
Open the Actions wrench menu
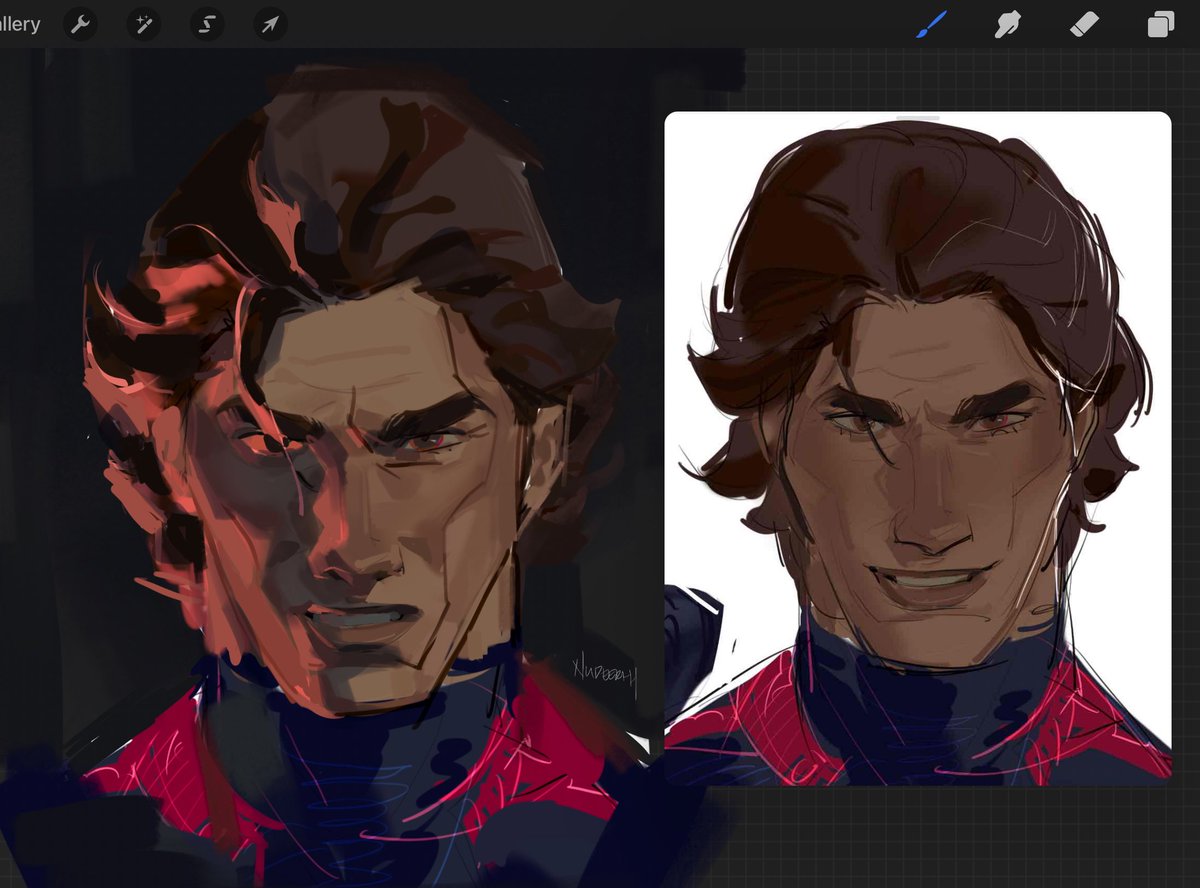[81, 24]
